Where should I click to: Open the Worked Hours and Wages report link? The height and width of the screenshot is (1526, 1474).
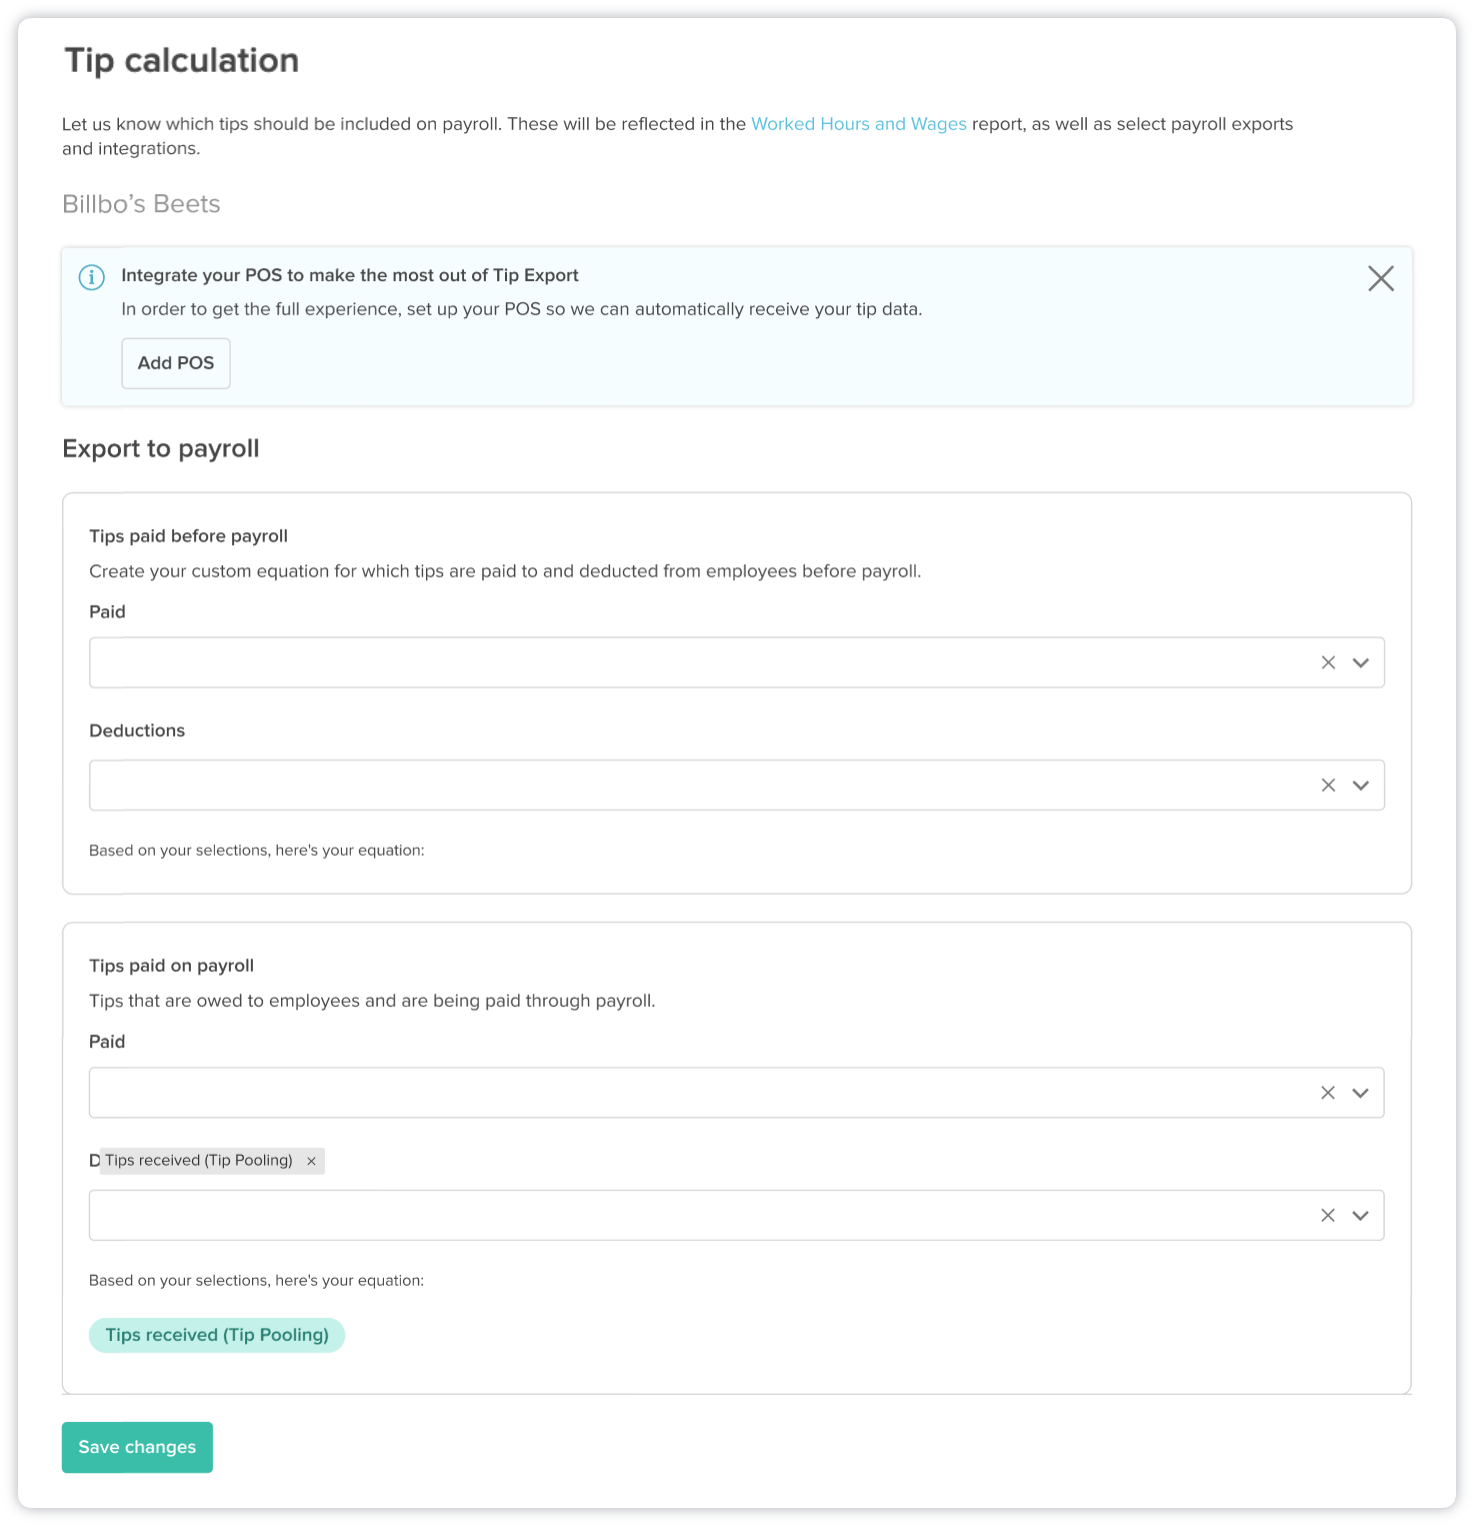point(858,124)
